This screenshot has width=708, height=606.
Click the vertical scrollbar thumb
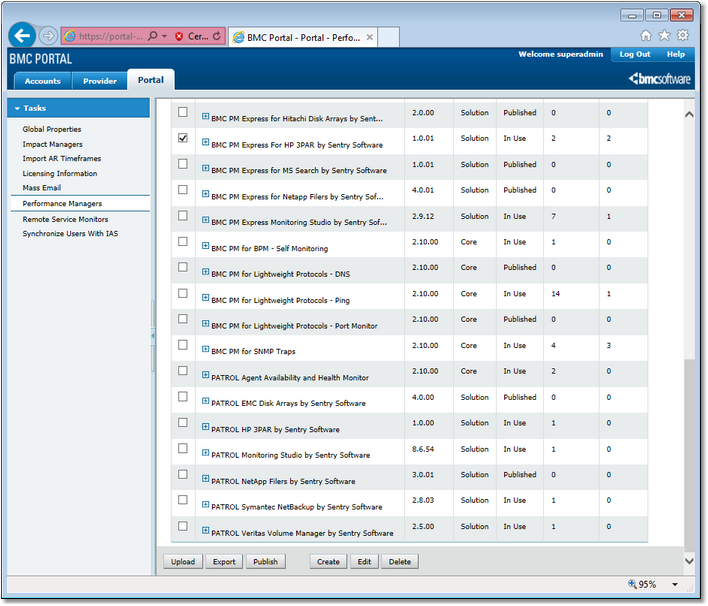point(689,455)
